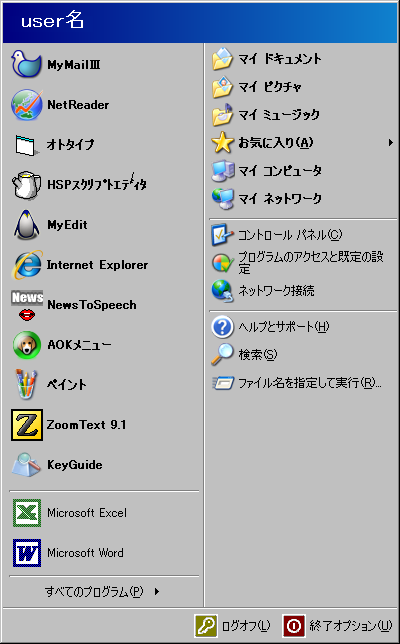Select the Internet Explorer menu label

pyautogui.click(x=97, y=265)
